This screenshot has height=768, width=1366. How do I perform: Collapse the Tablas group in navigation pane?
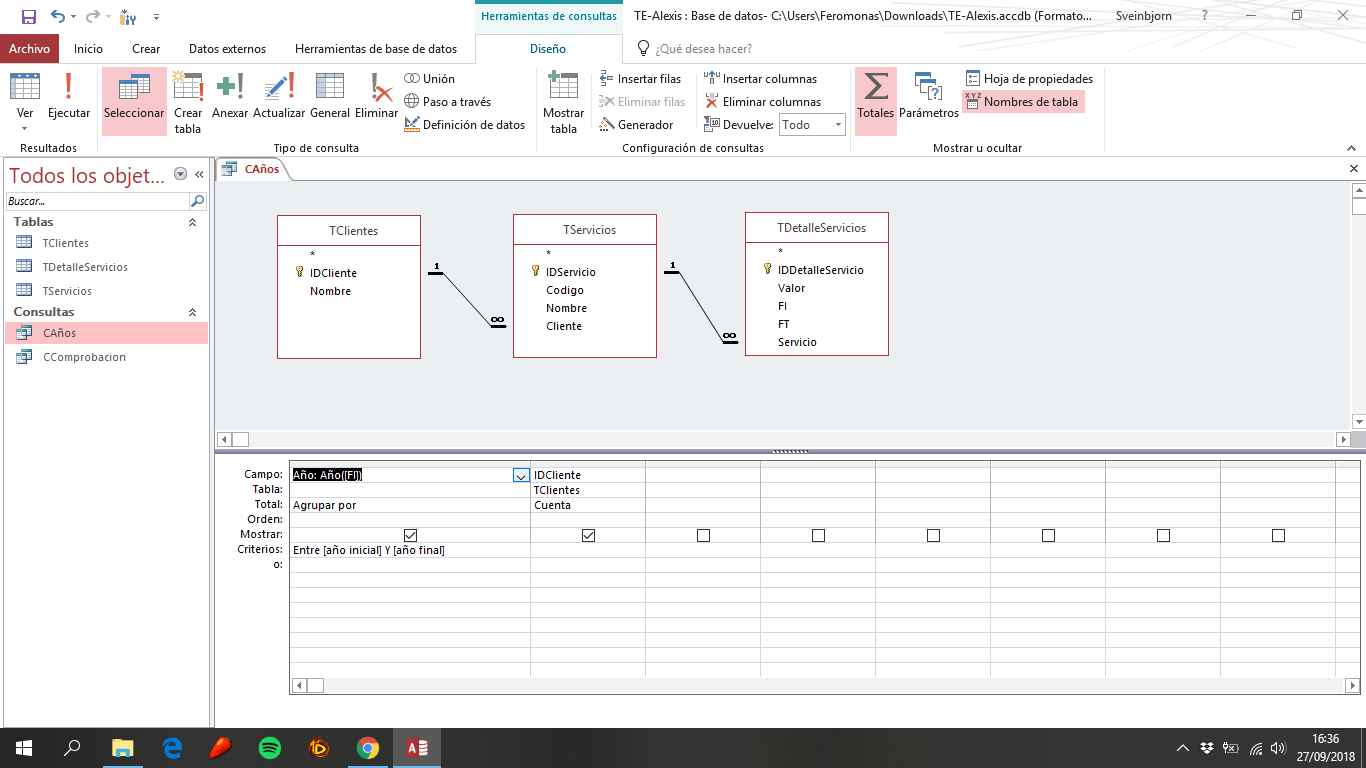(x=192, y=222)
